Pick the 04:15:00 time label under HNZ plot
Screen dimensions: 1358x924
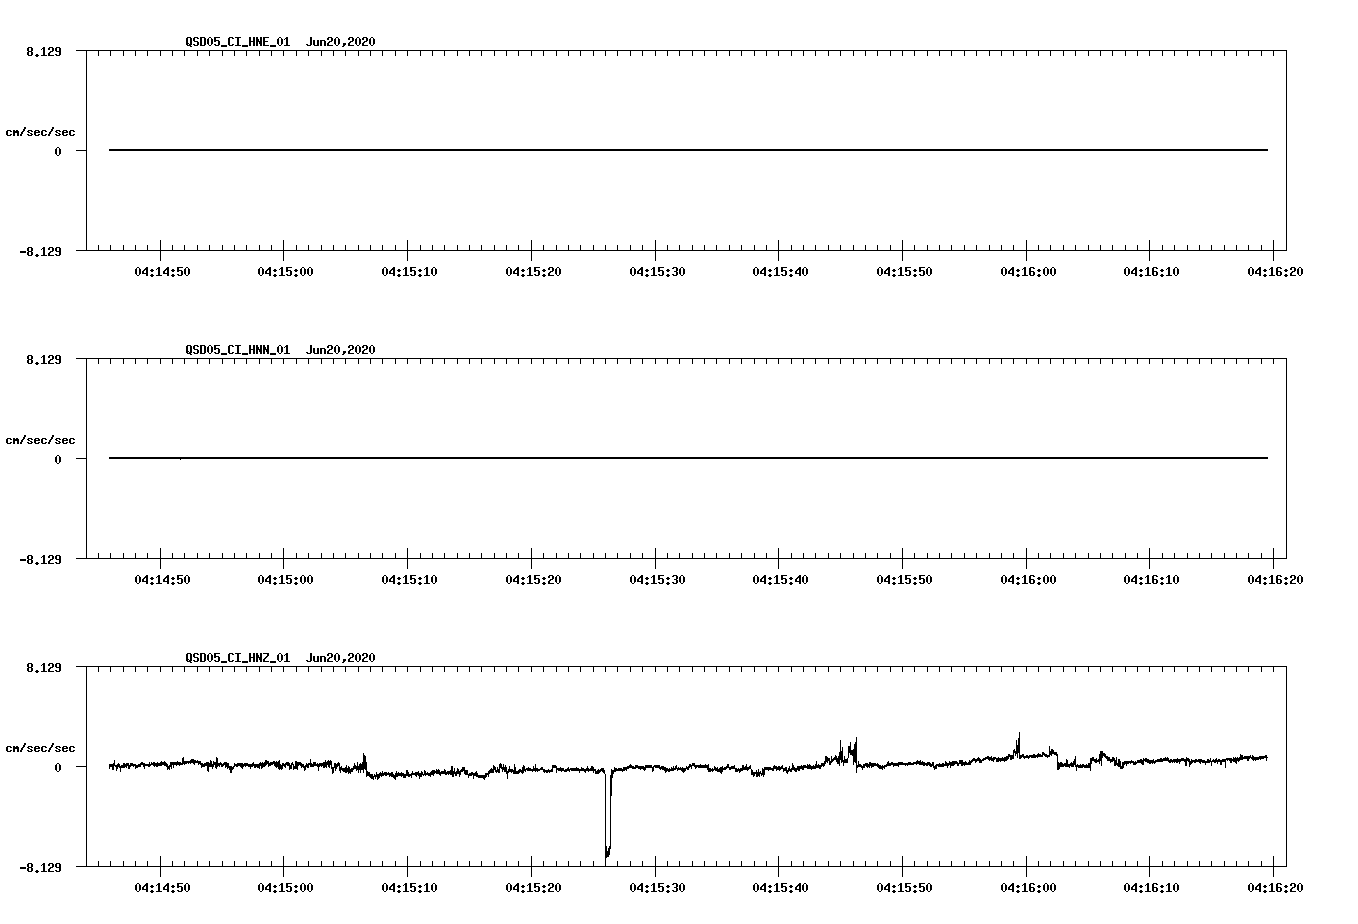[285, 887]
